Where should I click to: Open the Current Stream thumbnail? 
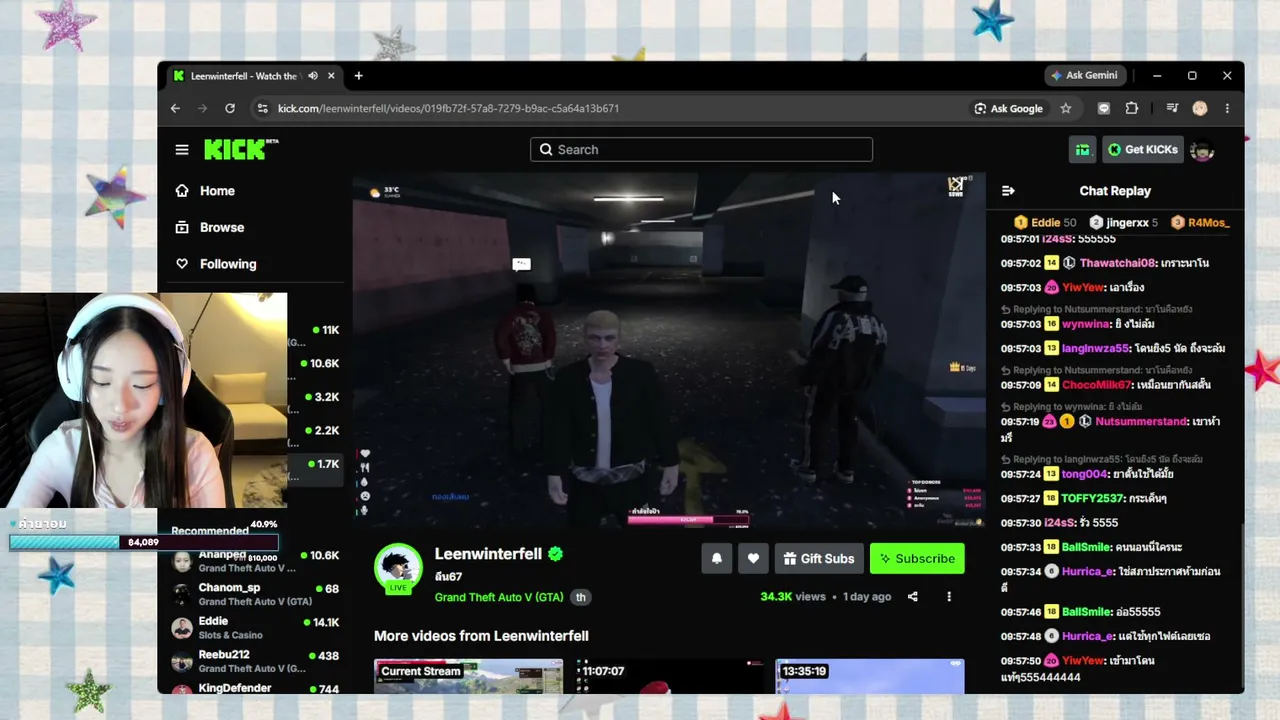(x=468, y=677)
